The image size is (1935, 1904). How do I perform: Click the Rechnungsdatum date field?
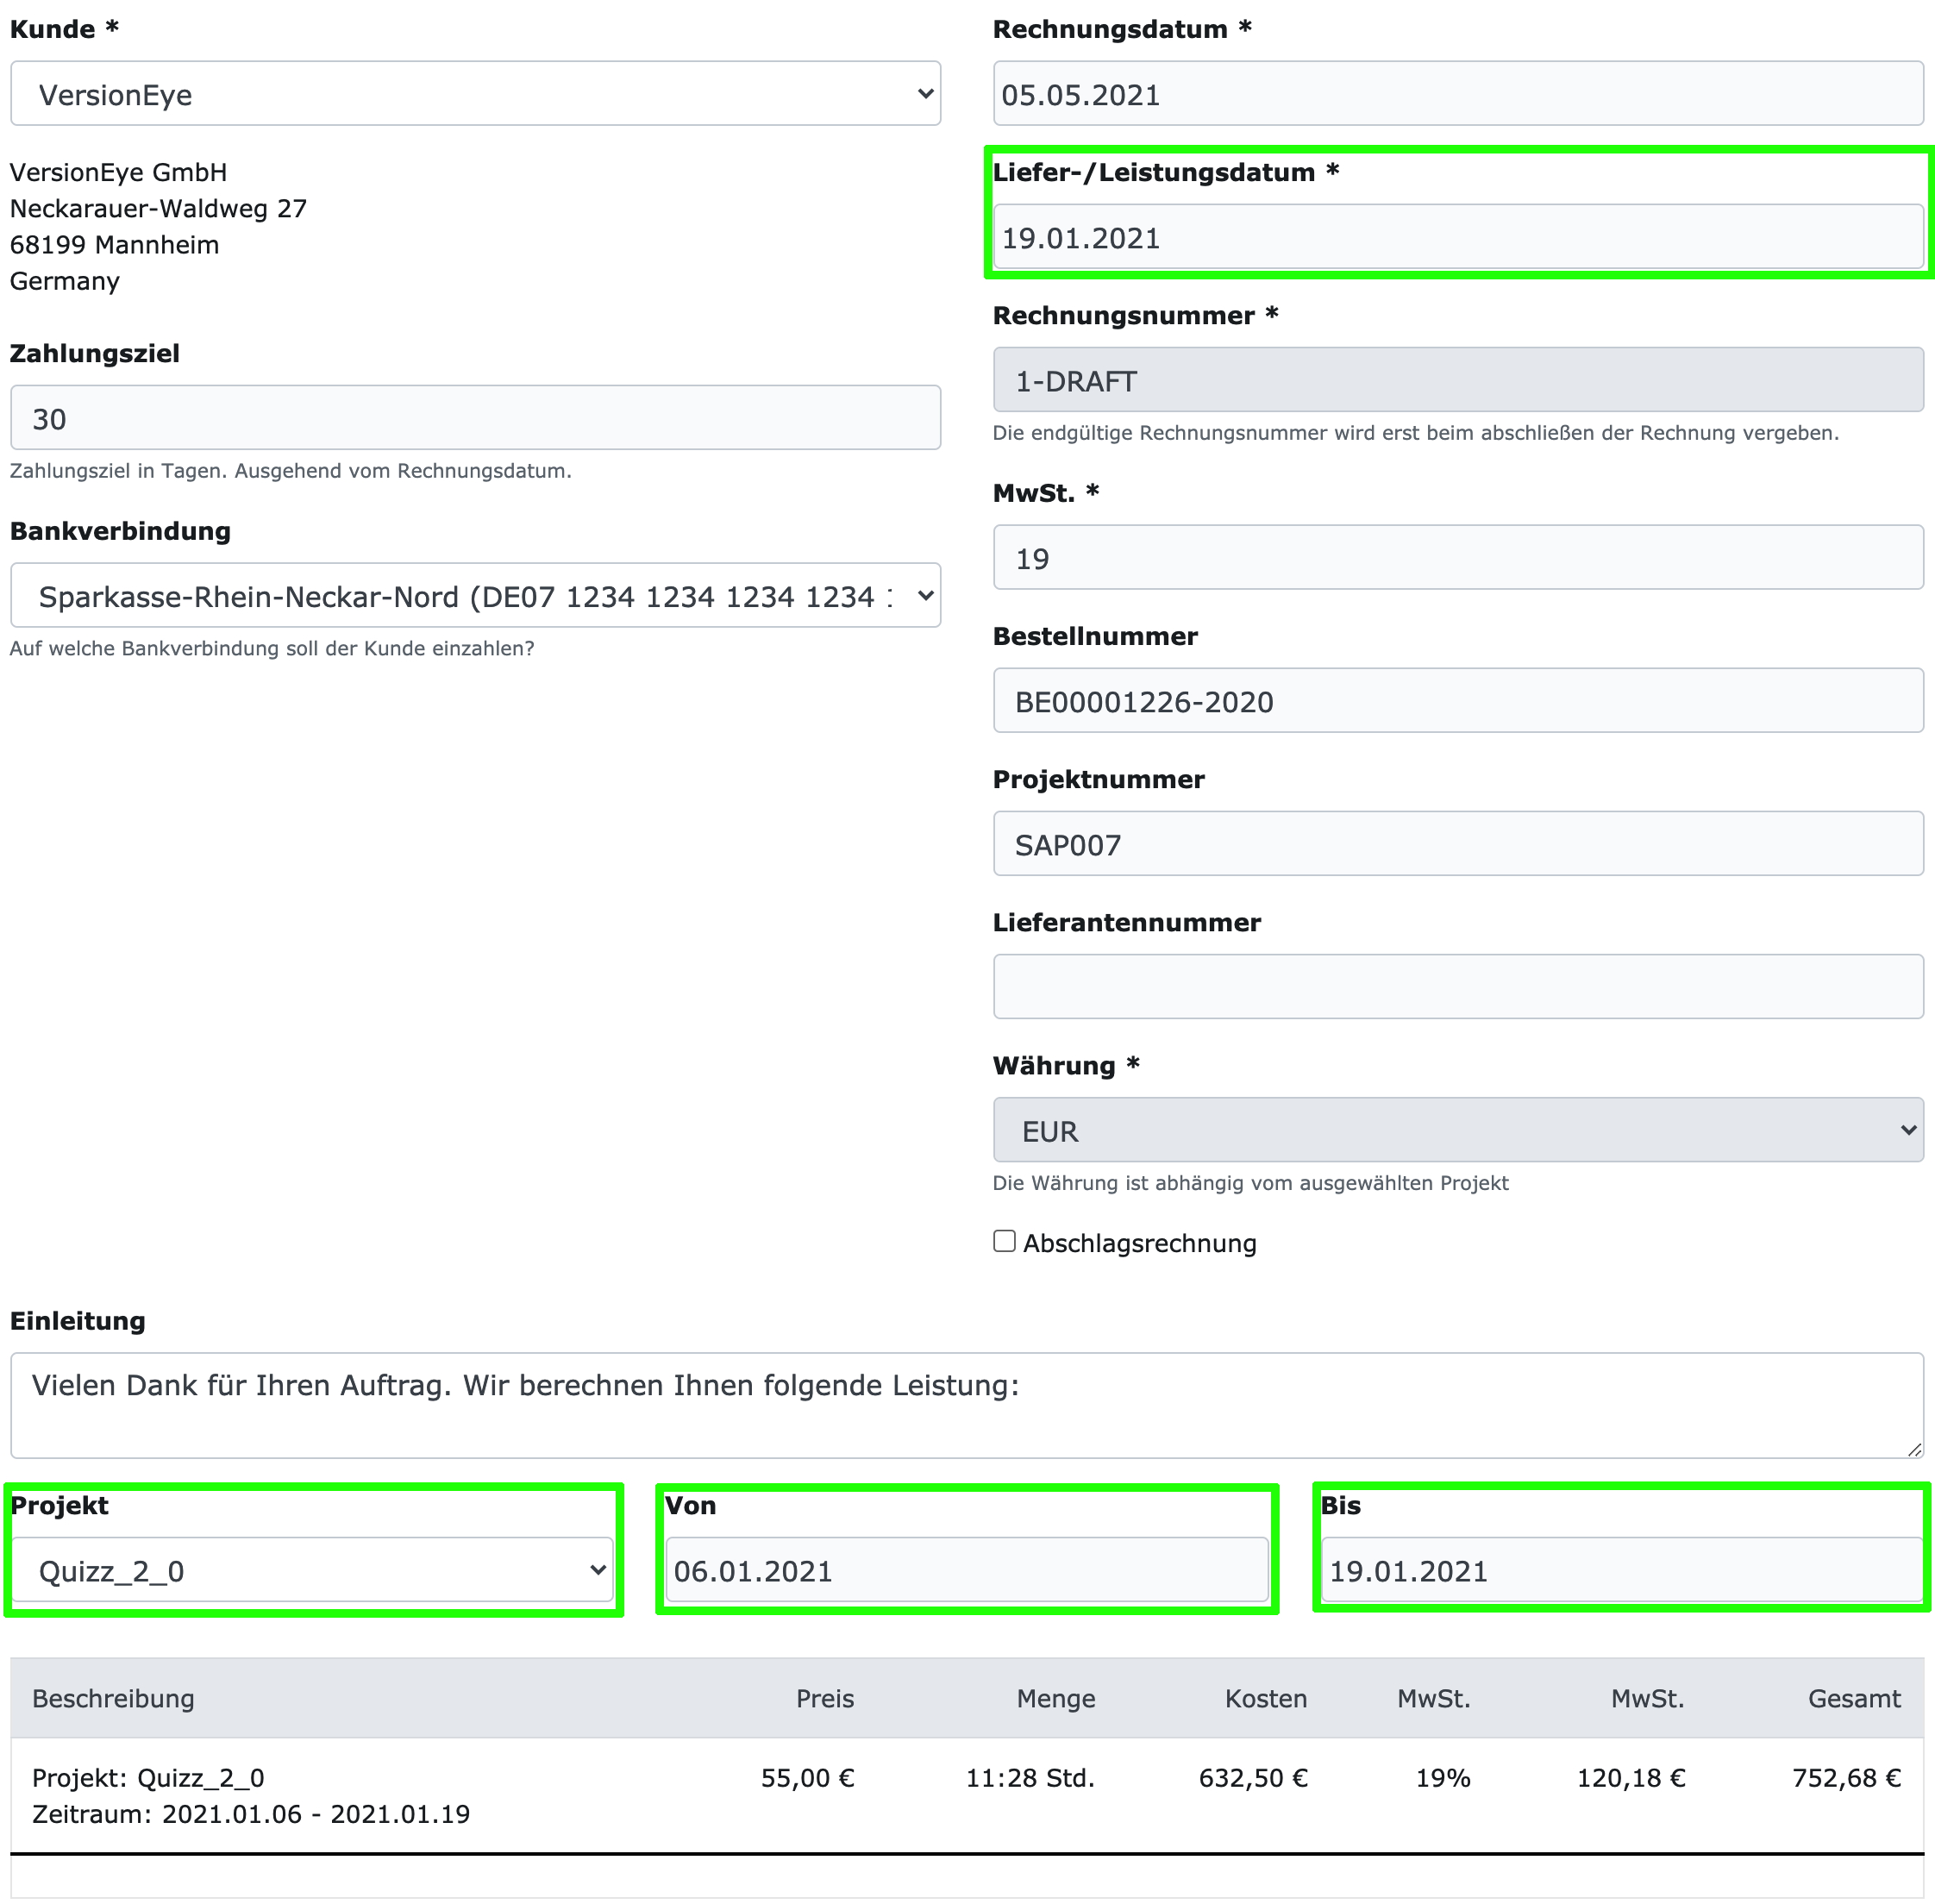[1457, 94]
